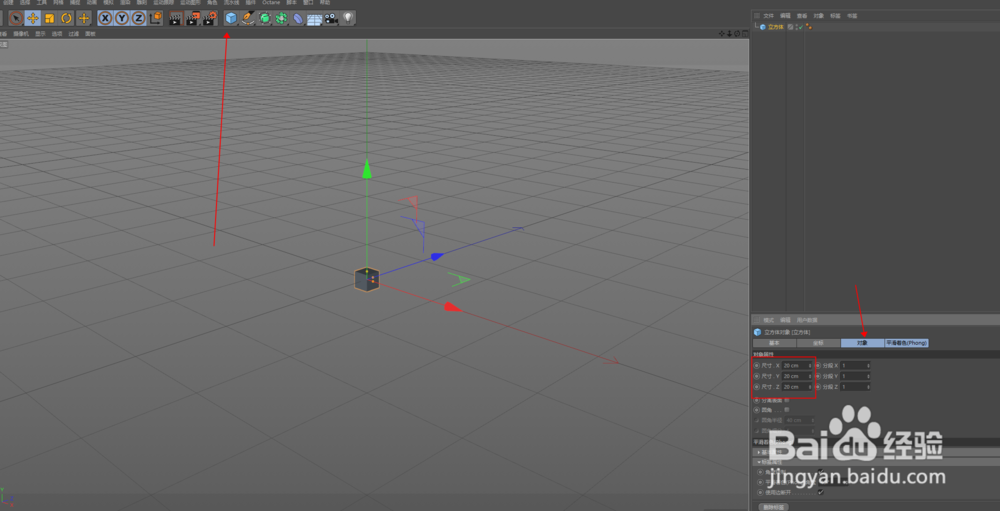Click the 尺寸 Y size field
The image size is (1000, 511).
[x=797, y=376]
